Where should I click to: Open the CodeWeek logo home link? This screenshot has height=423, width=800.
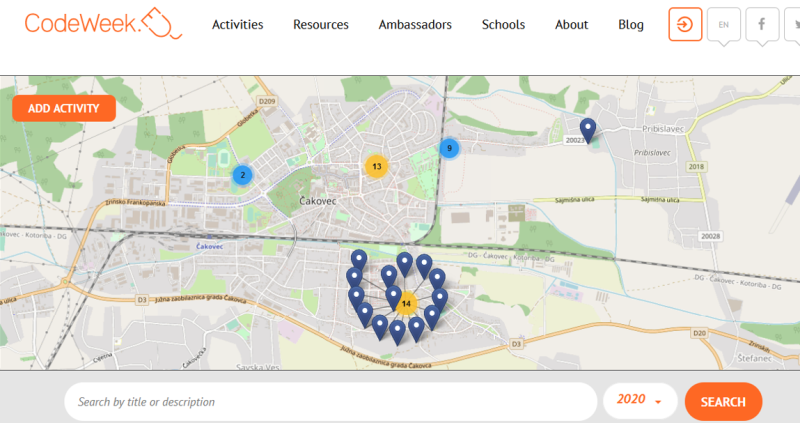pyautogui.click(x=103, y=23)
